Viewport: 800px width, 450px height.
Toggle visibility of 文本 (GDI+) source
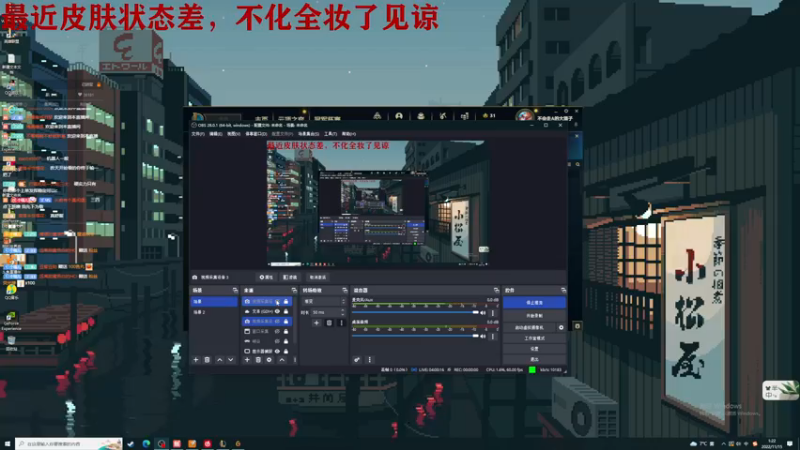pos(277,311)
